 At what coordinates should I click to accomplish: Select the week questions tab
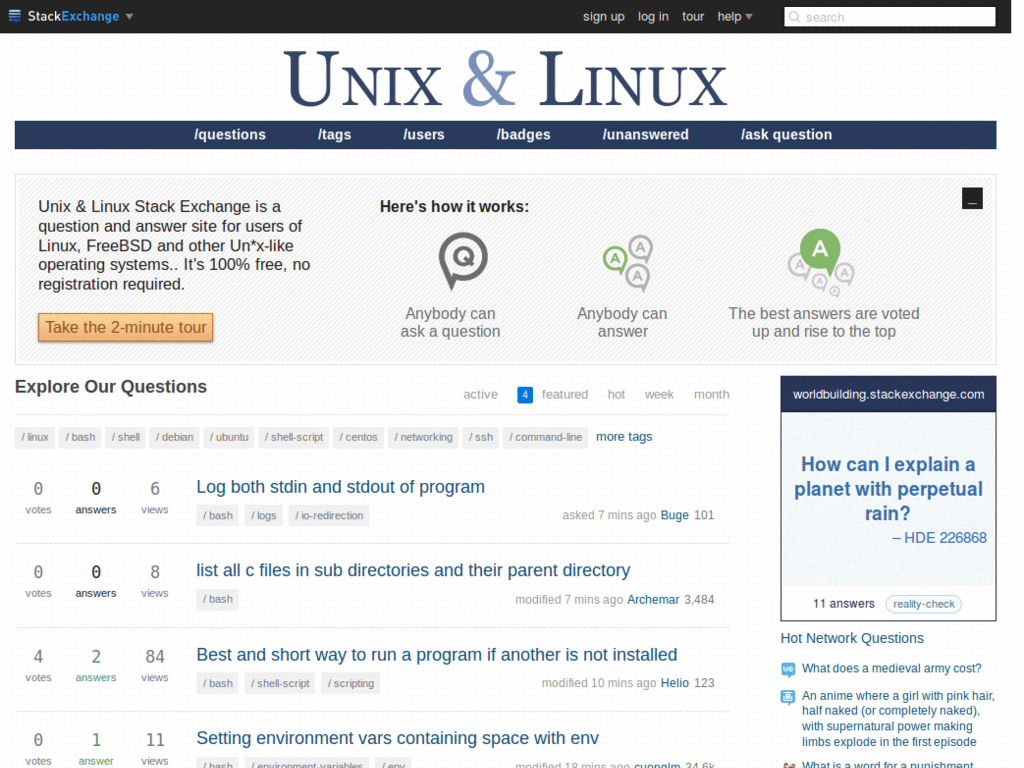659,394
